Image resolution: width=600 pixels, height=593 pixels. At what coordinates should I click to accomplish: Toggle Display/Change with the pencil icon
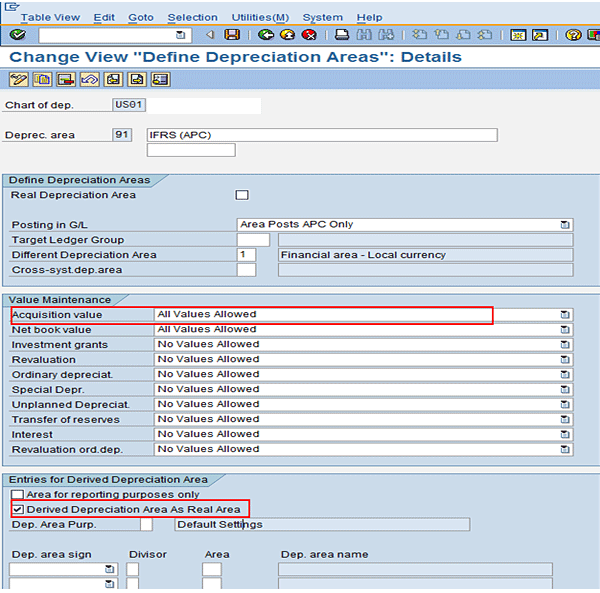click(18, 80)
